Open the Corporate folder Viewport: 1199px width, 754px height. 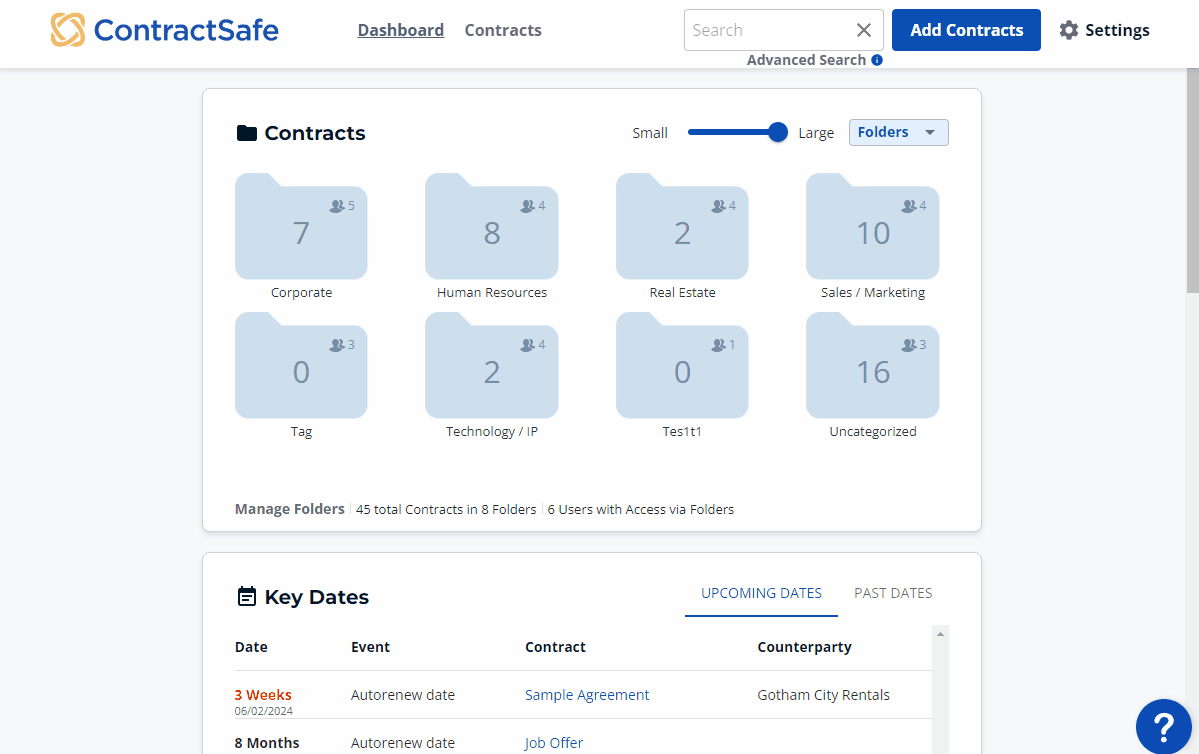(x=301, y=229)
